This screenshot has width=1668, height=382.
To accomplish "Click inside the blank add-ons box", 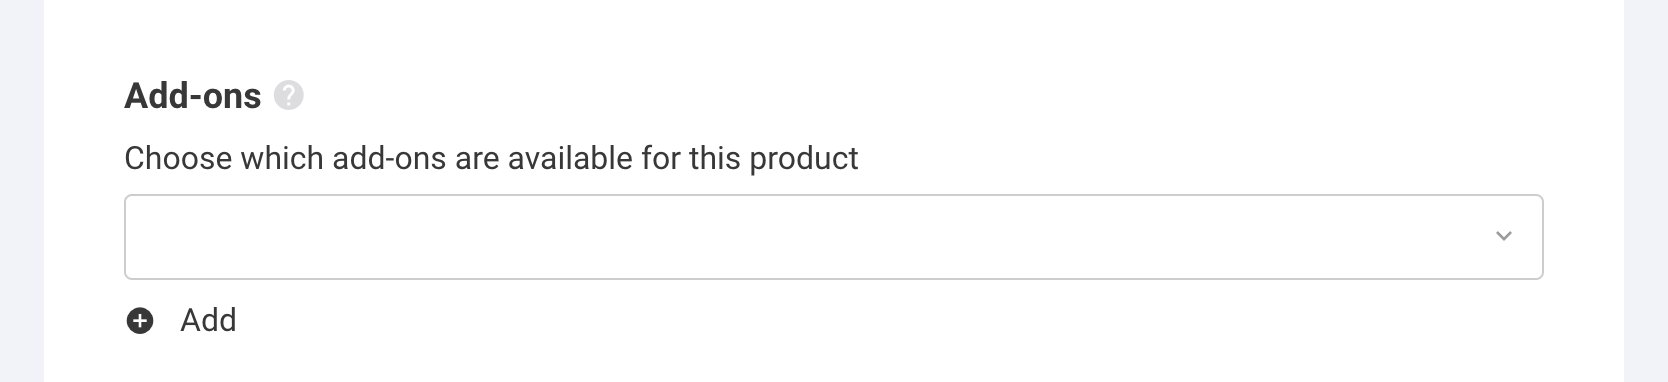I will pos(833,237).
